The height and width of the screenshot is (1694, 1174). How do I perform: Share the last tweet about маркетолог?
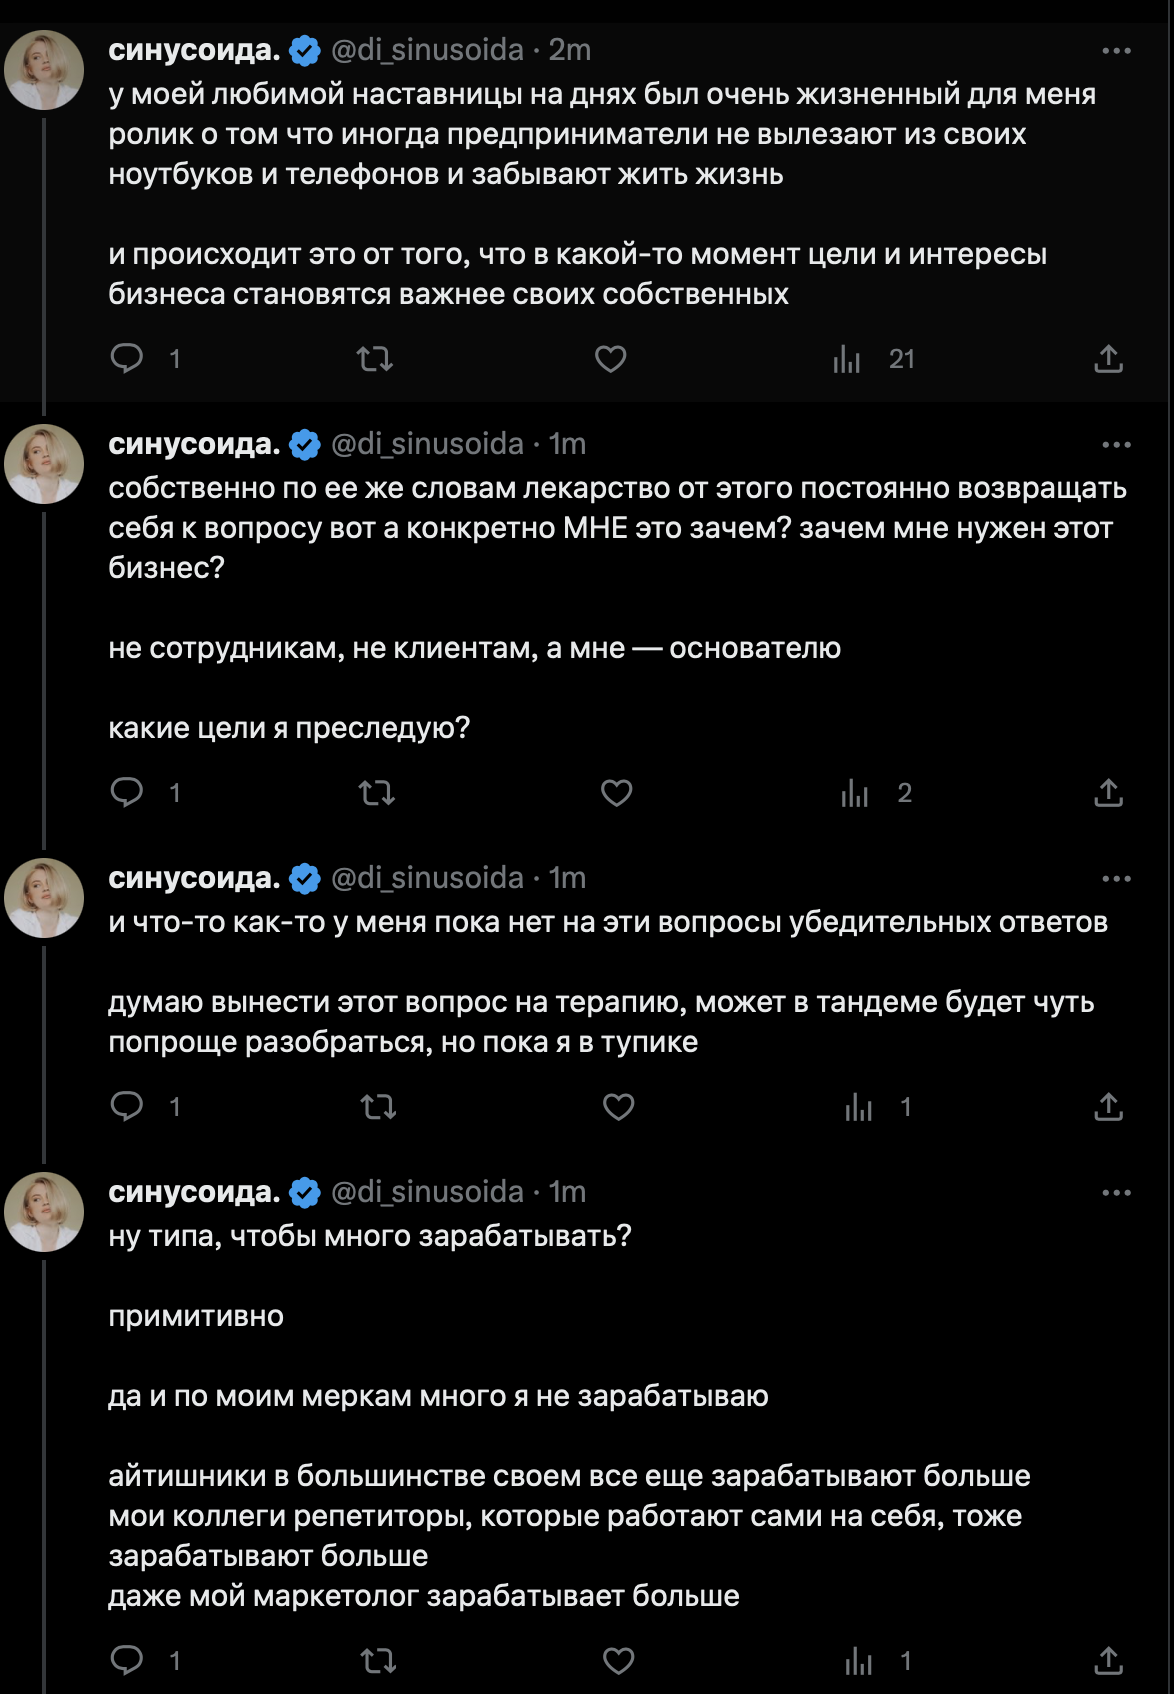tap(1108, 1661)
